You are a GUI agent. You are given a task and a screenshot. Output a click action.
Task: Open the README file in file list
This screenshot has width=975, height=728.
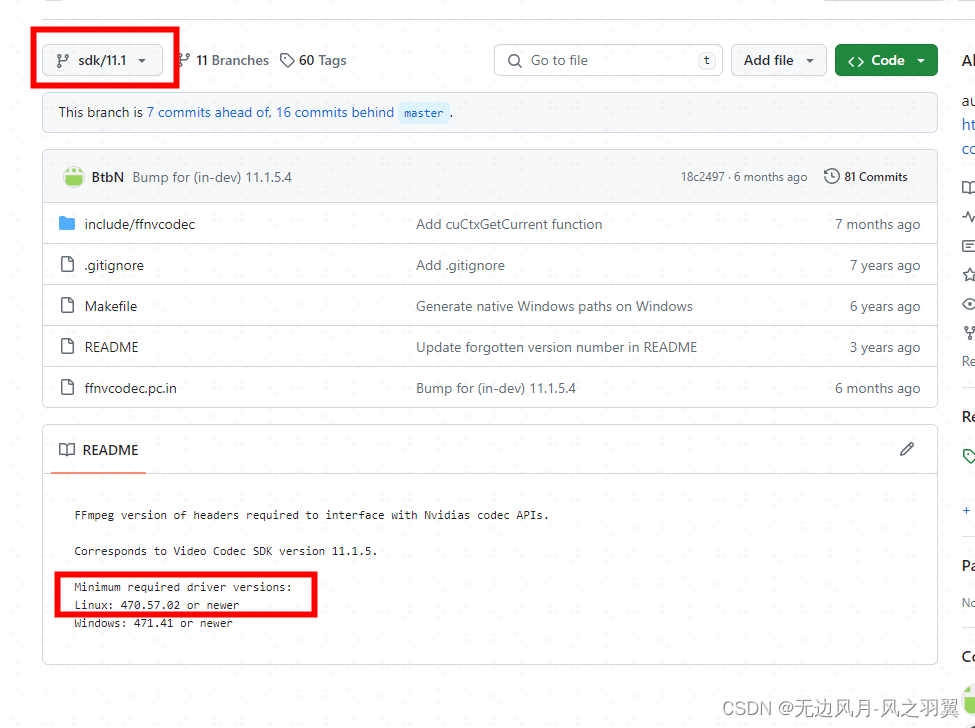click(111, 348)
